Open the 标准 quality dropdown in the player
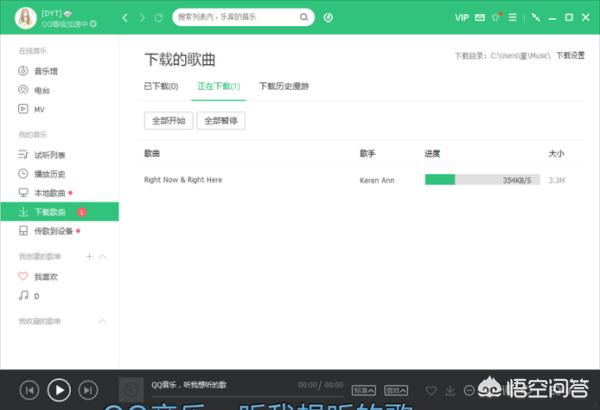The image size is (600, 410). (364, 389)
